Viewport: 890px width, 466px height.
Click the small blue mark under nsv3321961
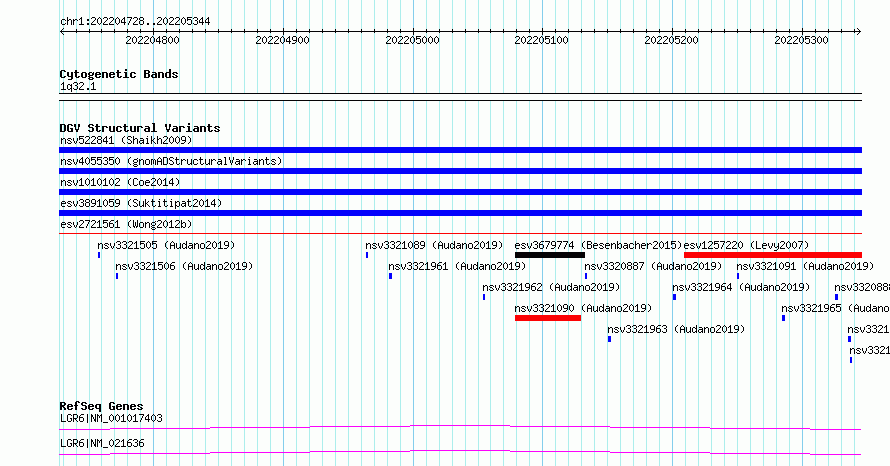[391, 276]
